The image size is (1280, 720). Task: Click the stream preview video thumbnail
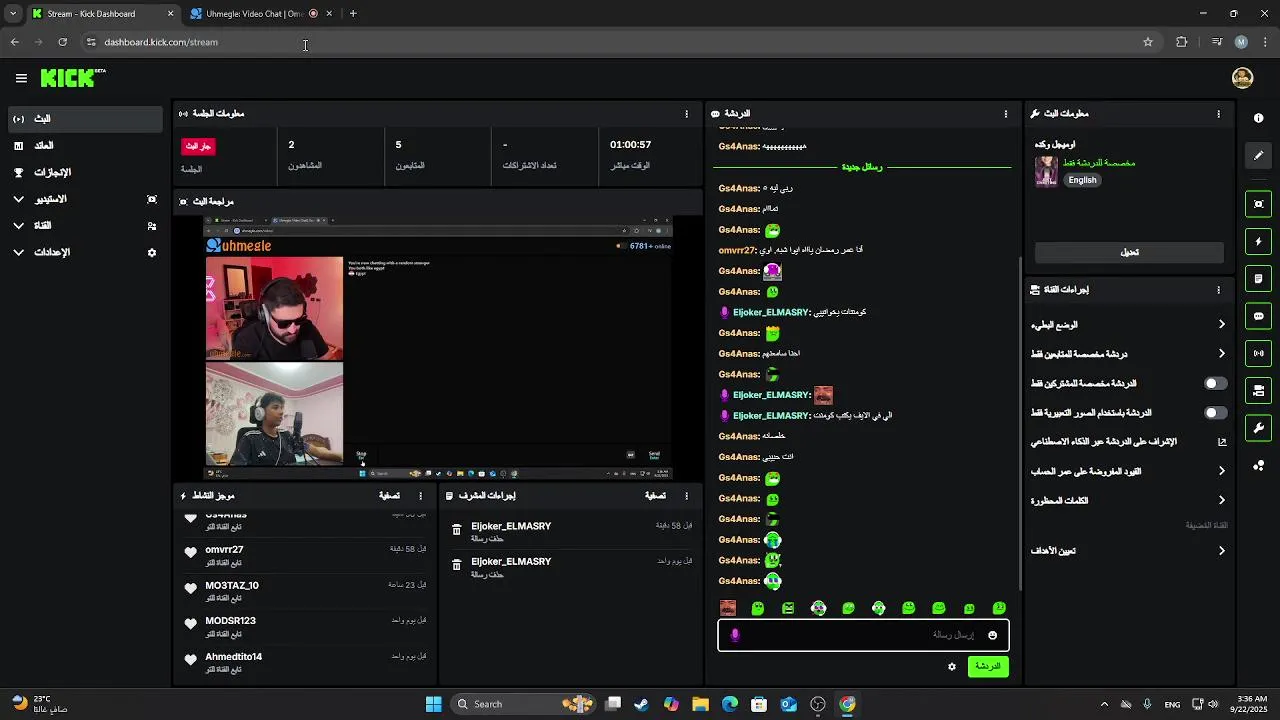pos(439,348)
